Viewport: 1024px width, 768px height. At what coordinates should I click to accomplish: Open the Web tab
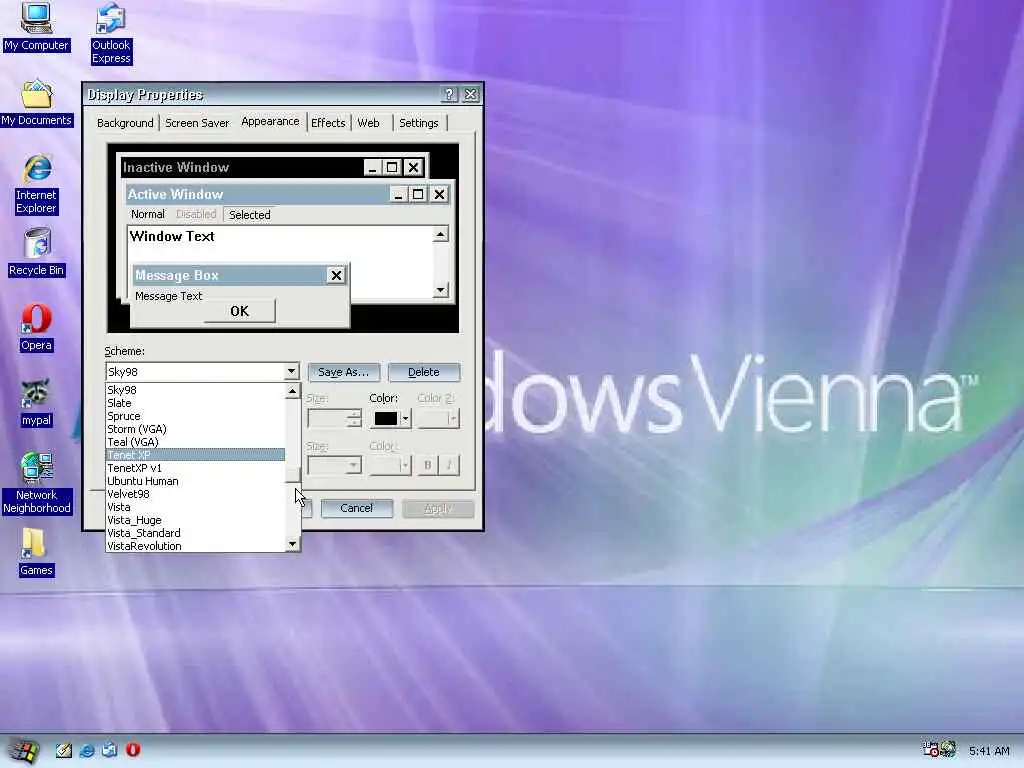(368, 123)
